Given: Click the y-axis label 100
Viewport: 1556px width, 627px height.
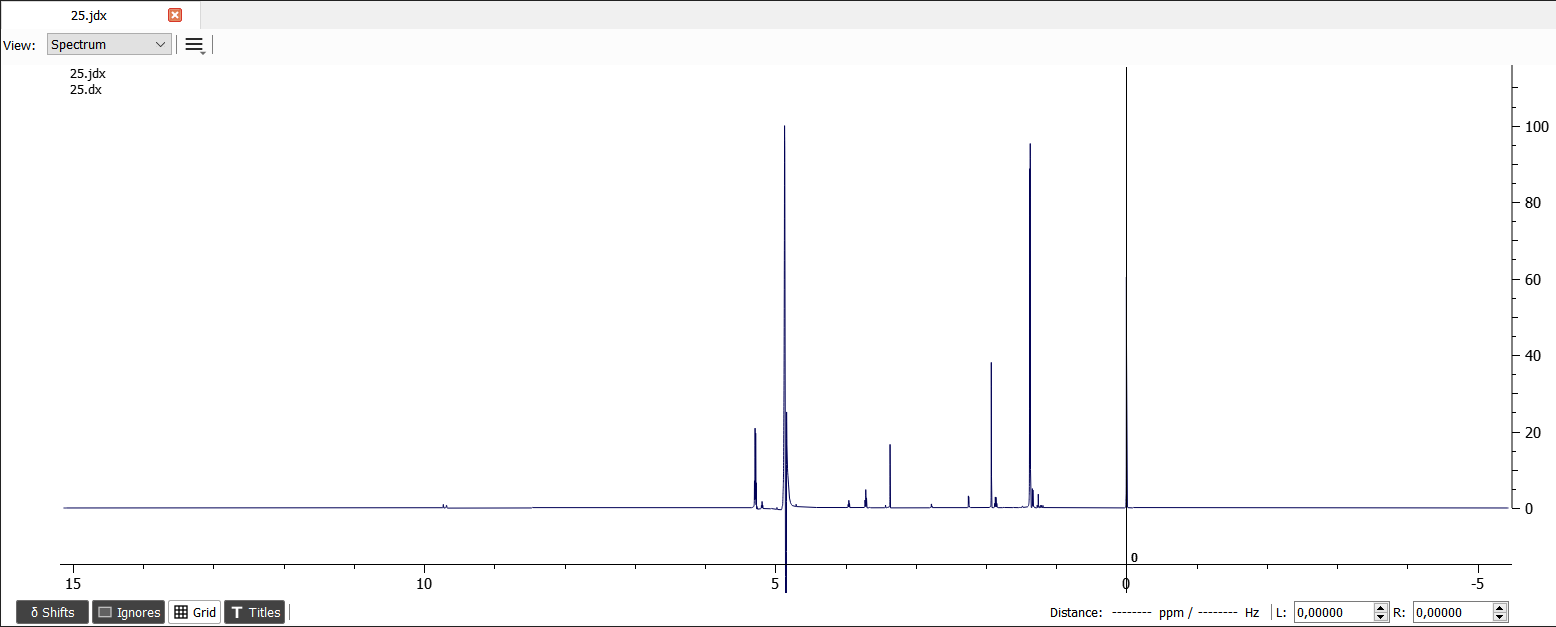Looking at the screenshot, I should pos(1535,127).
